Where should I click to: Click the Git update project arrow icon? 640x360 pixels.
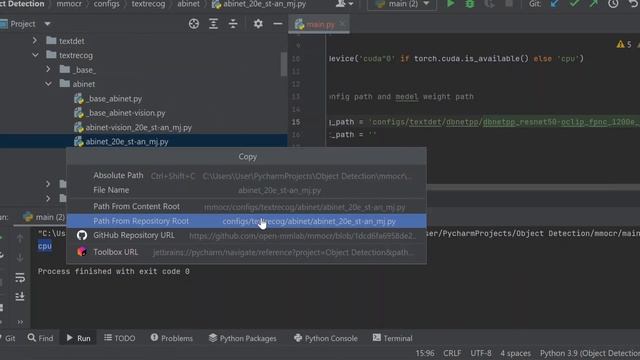point(555,4)
